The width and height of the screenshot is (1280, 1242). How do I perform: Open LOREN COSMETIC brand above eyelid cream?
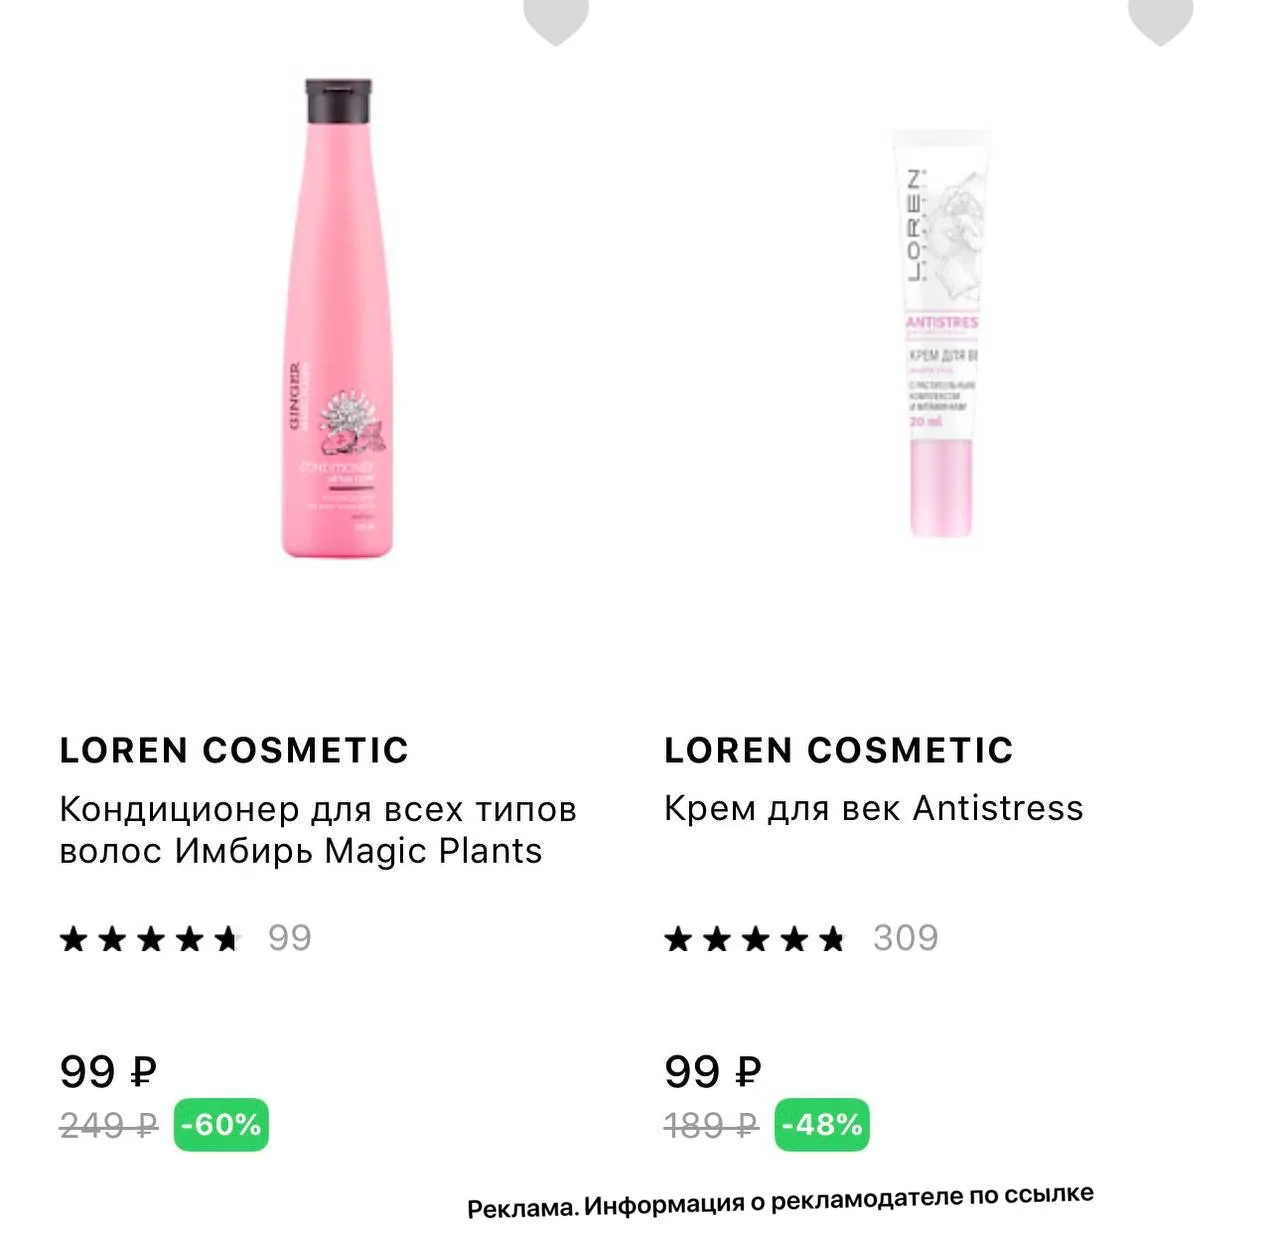click(x=839, y=750)
